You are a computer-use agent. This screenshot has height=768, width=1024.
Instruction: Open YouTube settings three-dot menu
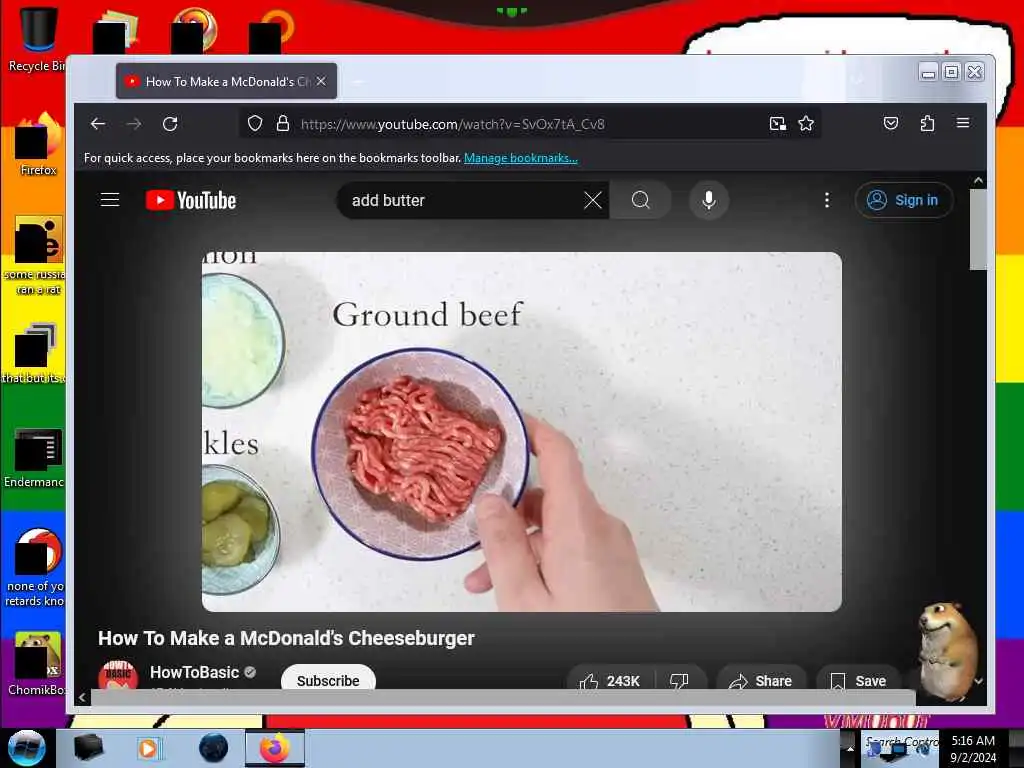point(827,200)
